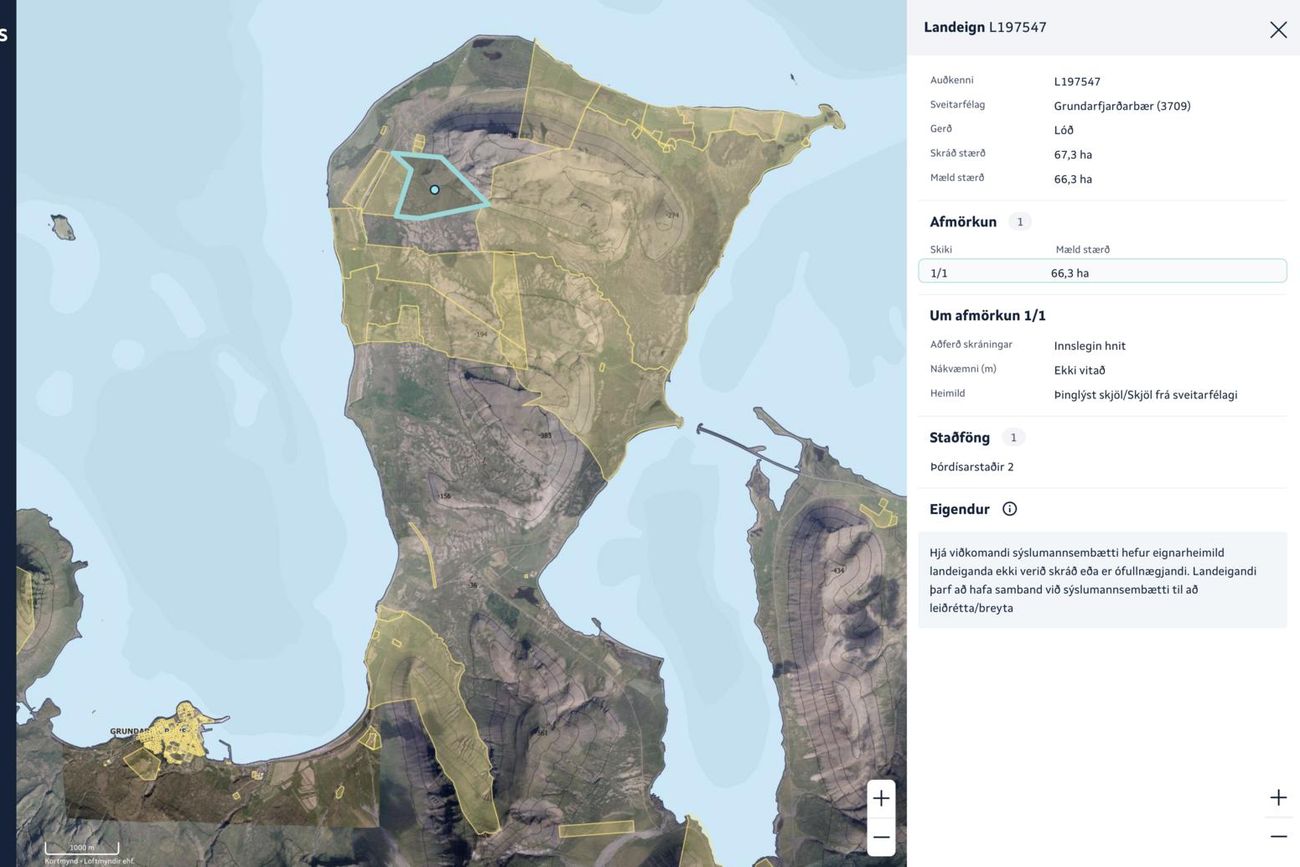Select the center point marker of the highlighted parcel
This screenshot has height=867, width=1300.
click(434, 189)
